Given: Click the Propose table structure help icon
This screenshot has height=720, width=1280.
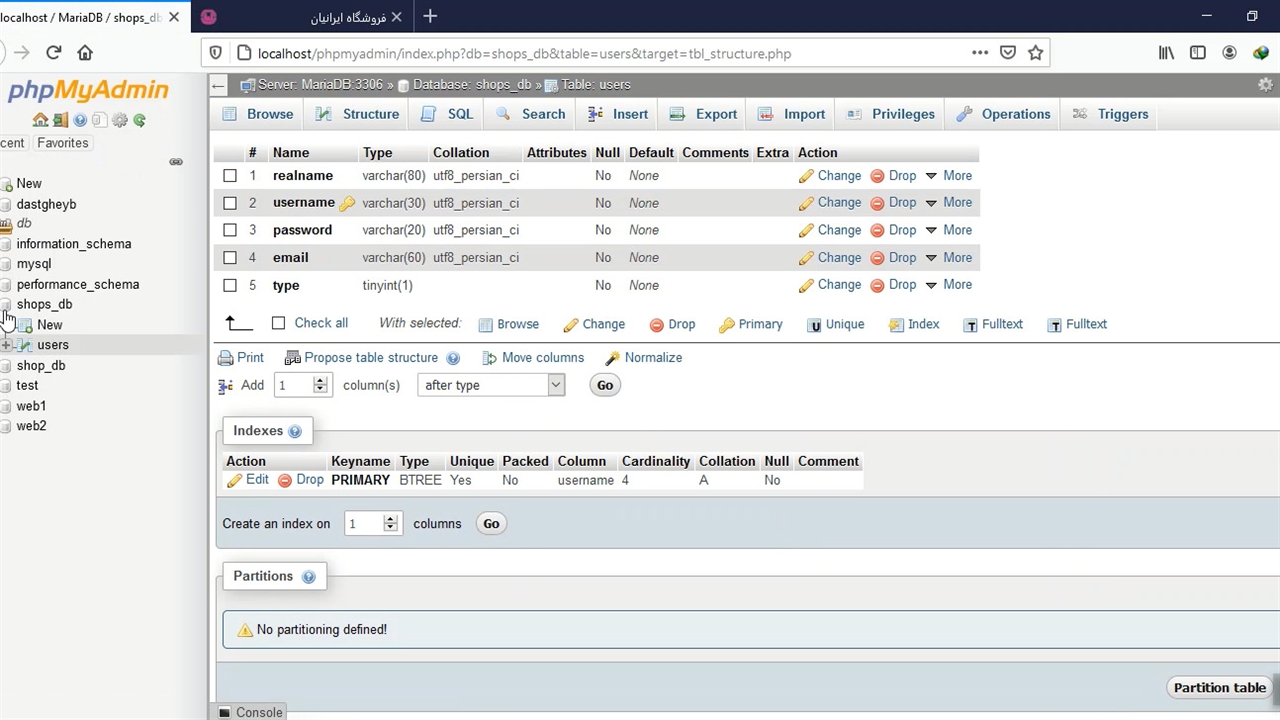Looking at the screenshot, I should tap(453, 358).
